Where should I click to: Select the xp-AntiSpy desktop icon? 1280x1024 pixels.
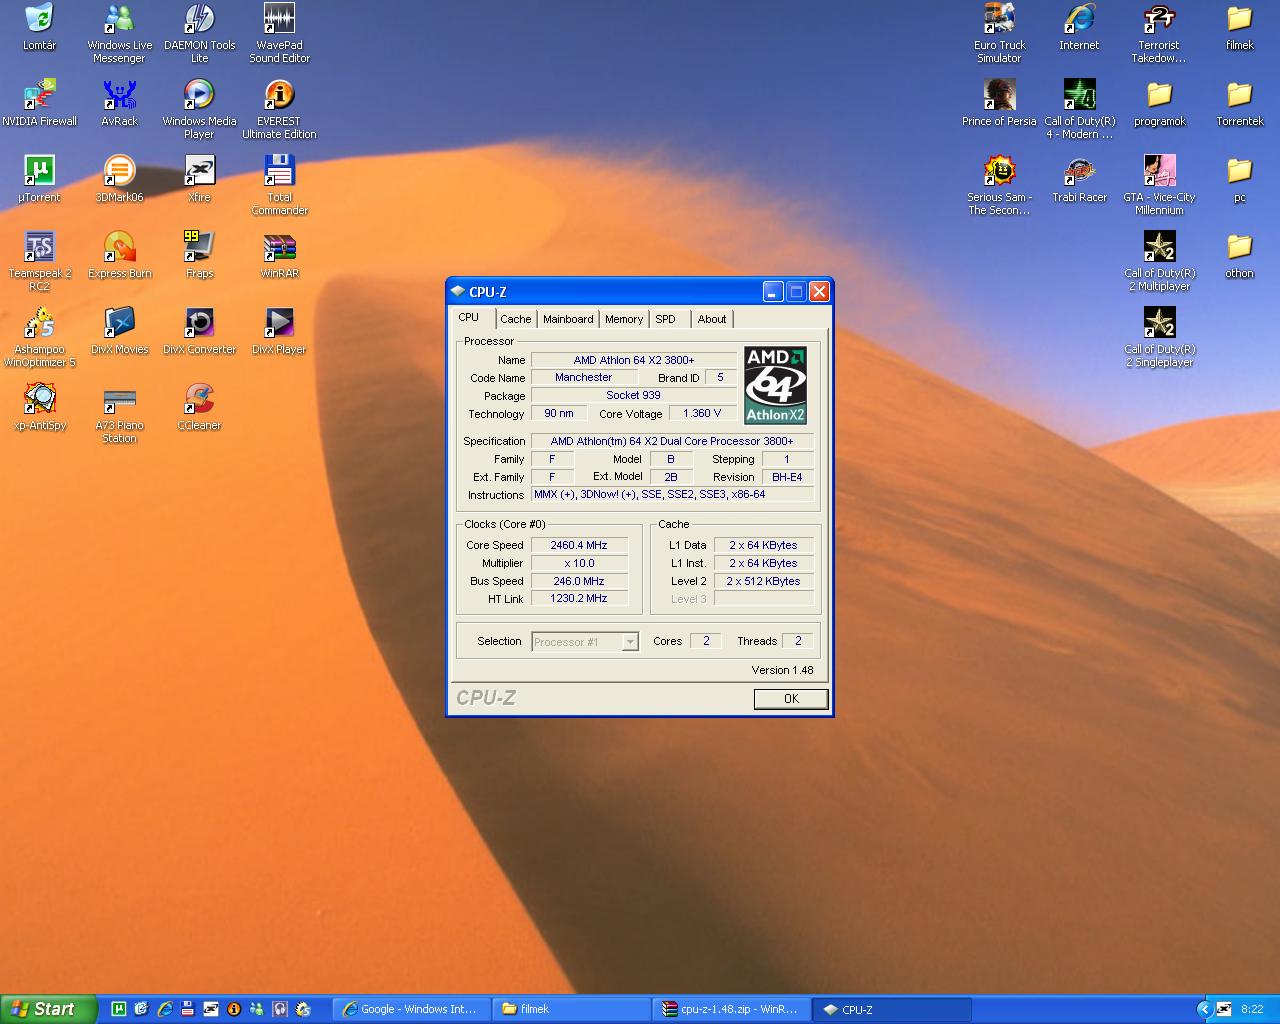point(39,408)
